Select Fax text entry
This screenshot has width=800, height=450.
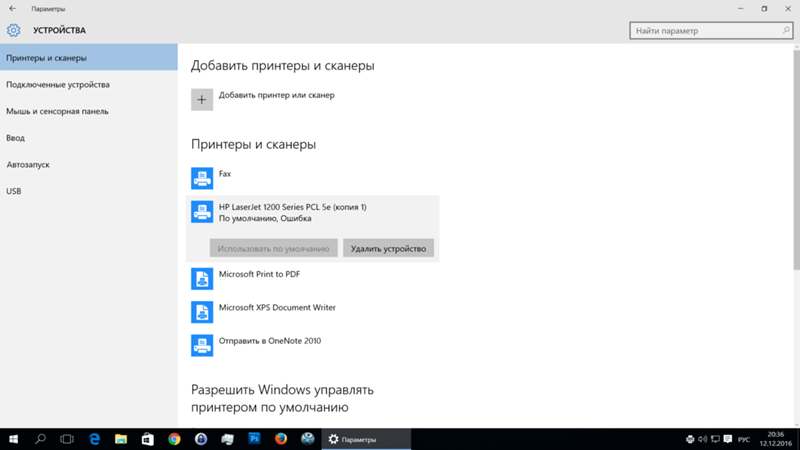point(224,173)
